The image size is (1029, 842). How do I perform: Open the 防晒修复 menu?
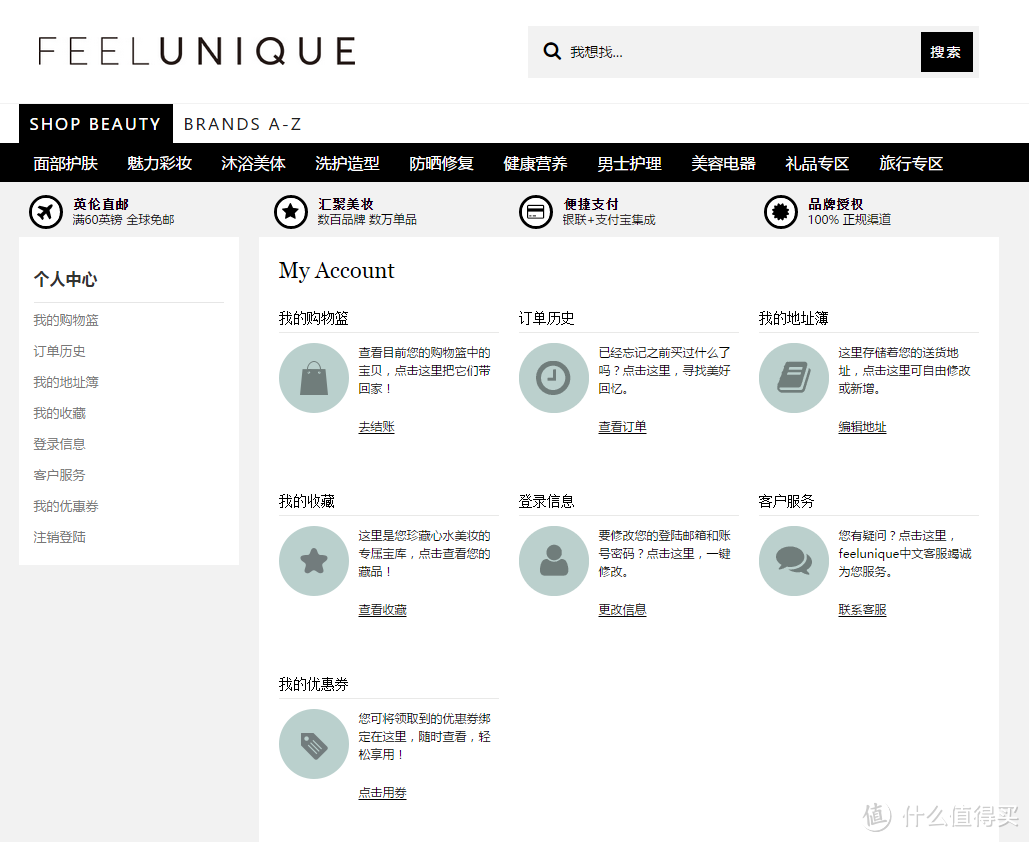(442, 163)
